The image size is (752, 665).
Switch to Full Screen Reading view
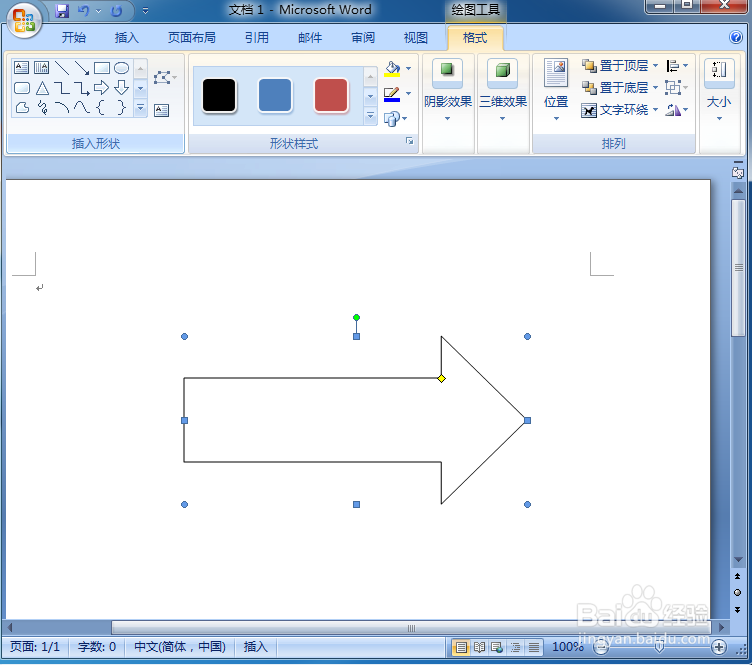tap(479, 648)
